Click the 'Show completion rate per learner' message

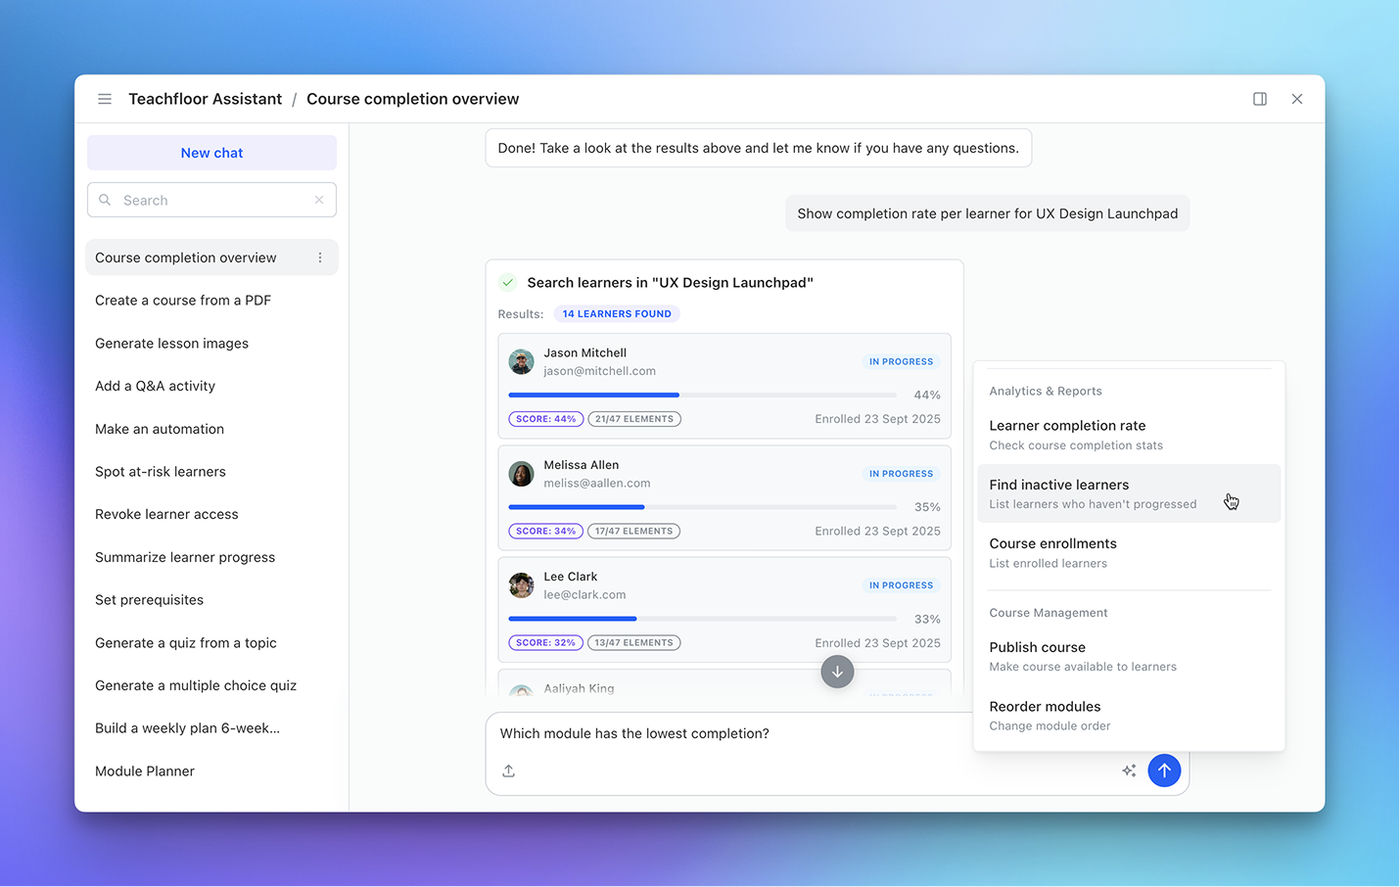(x=988, y=213)
